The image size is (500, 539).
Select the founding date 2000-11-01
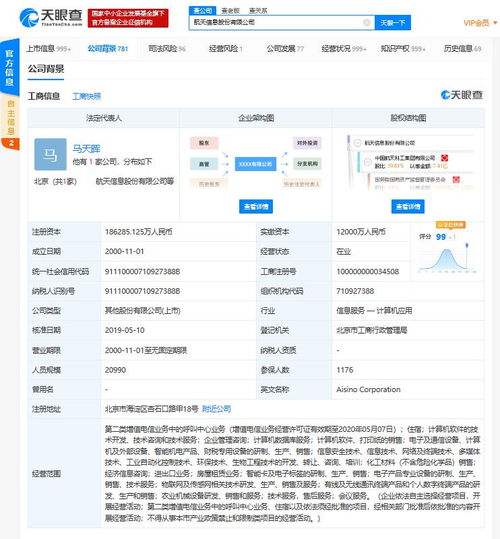click(x=124, y=251)
